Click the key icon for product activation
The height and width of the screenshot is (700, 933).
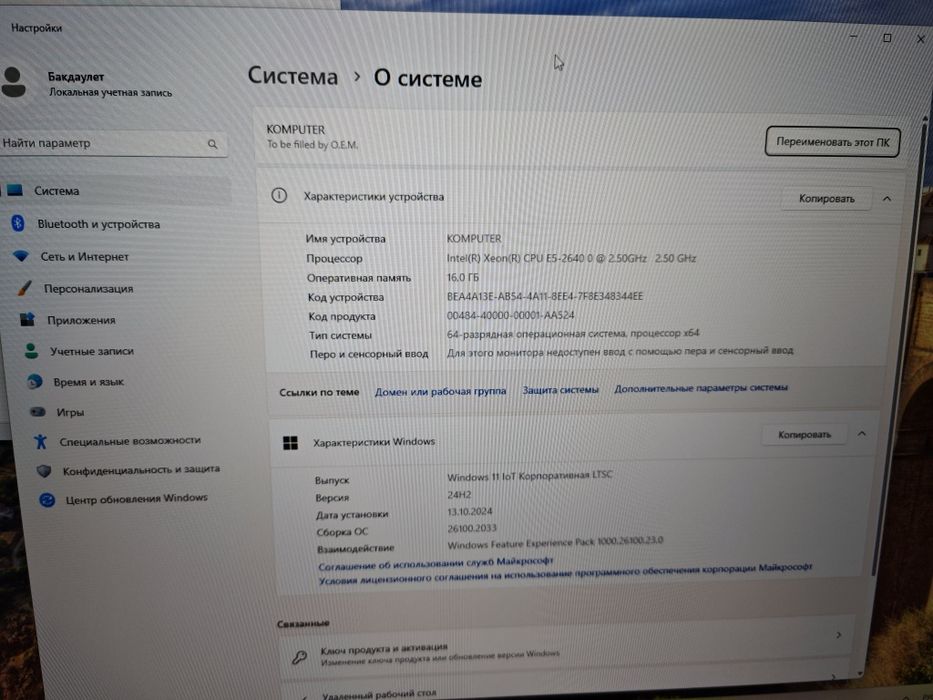(299, 657)
